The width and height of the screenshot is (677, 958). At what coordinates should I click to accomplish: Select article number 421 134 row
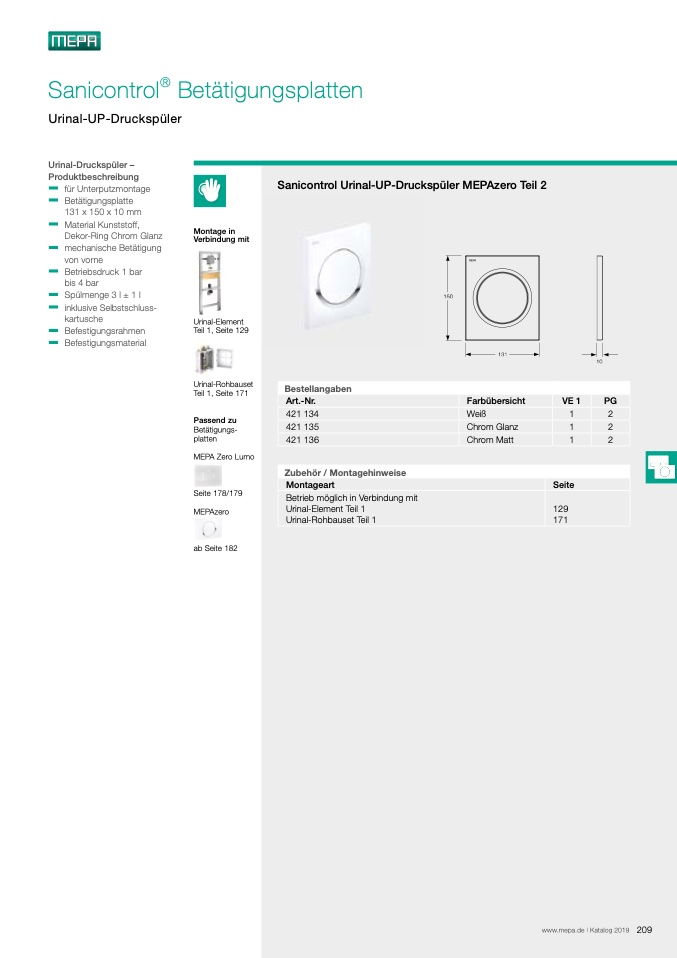pos(302,413)
